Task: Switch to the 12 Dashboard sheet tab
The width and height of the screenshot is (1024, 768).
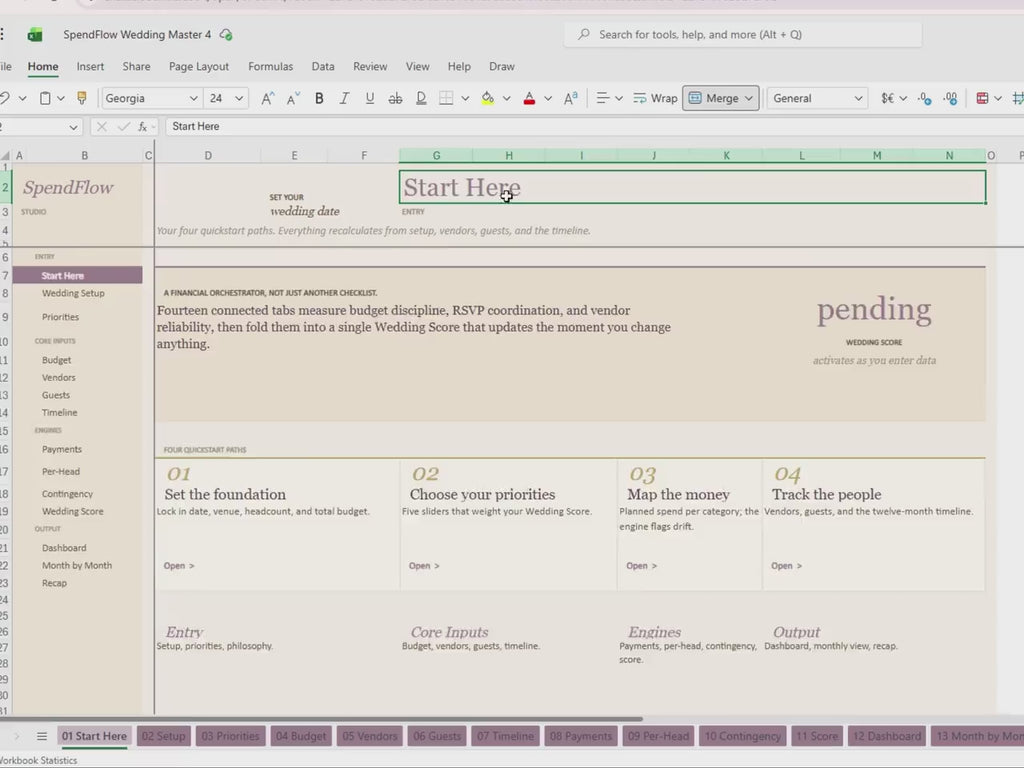Action: (887, 736)
